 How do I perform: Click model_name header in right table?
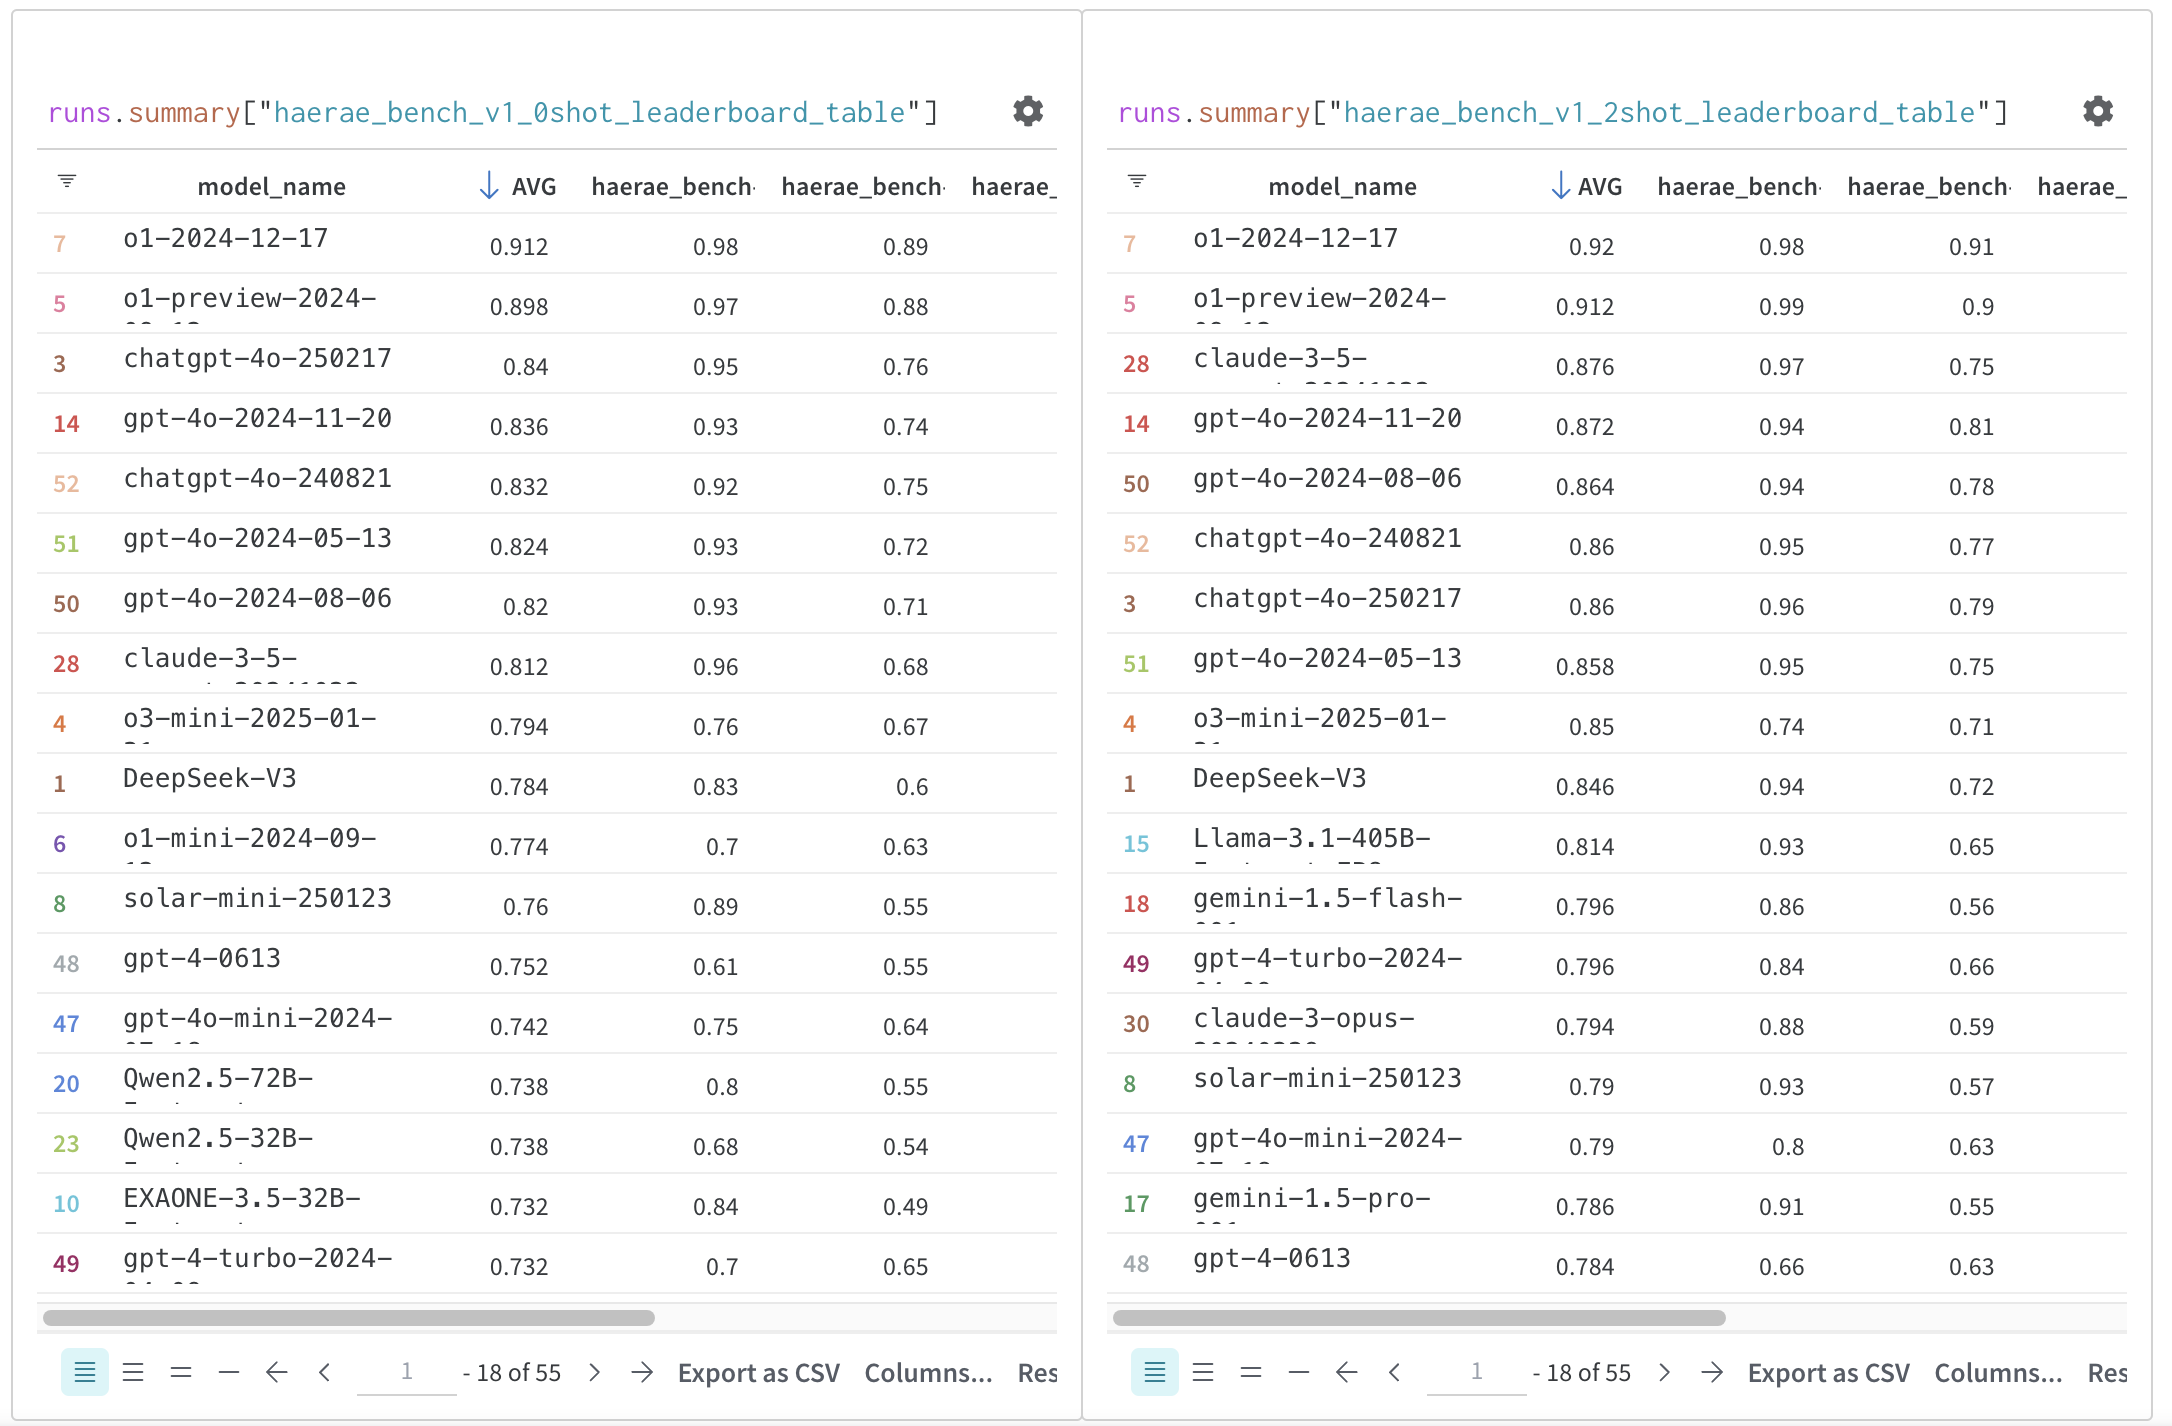point(1342,186)
